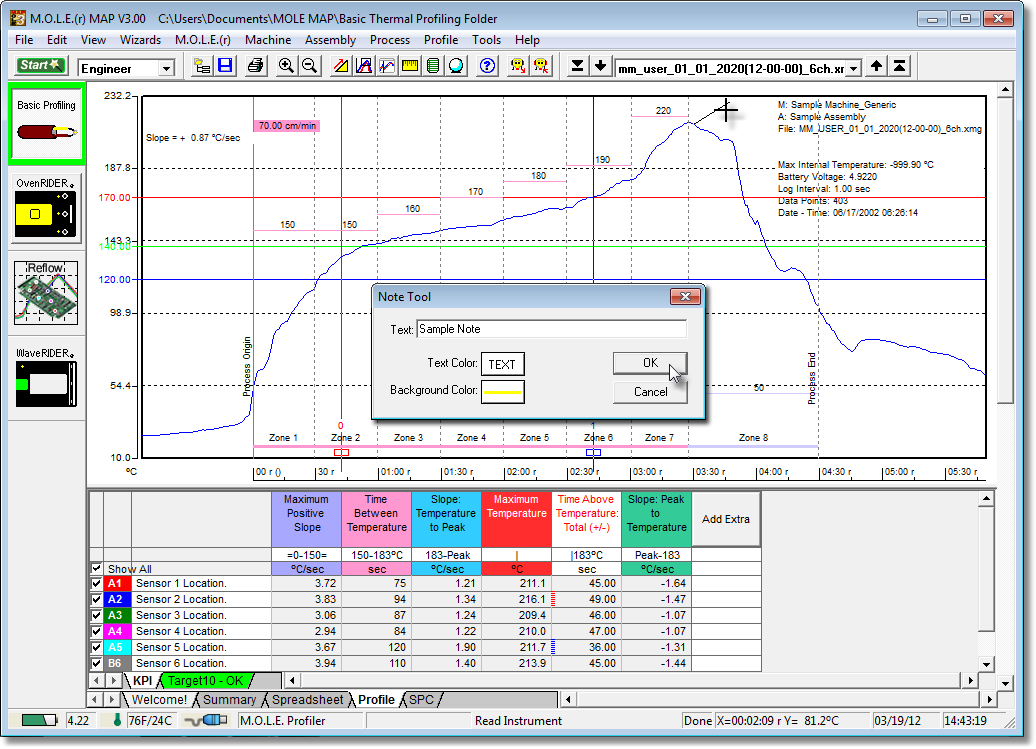Screen dimensions: 1036x749
Task: Open the Tools menu
Action: coord(486,40)
